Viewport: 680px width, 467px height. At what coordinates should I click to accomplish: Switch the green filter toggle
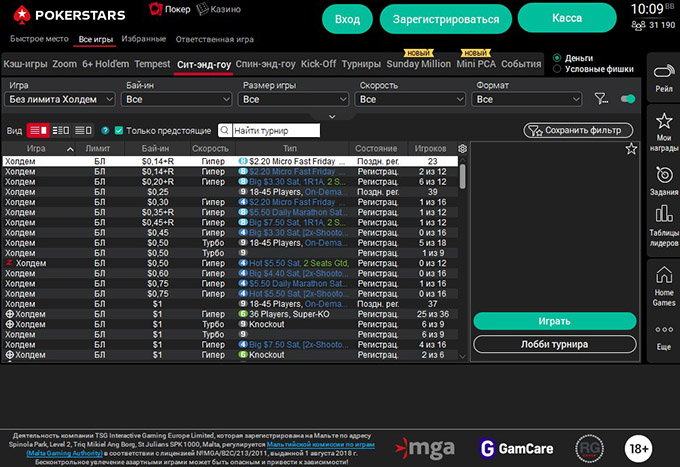(x=628, y=99)
